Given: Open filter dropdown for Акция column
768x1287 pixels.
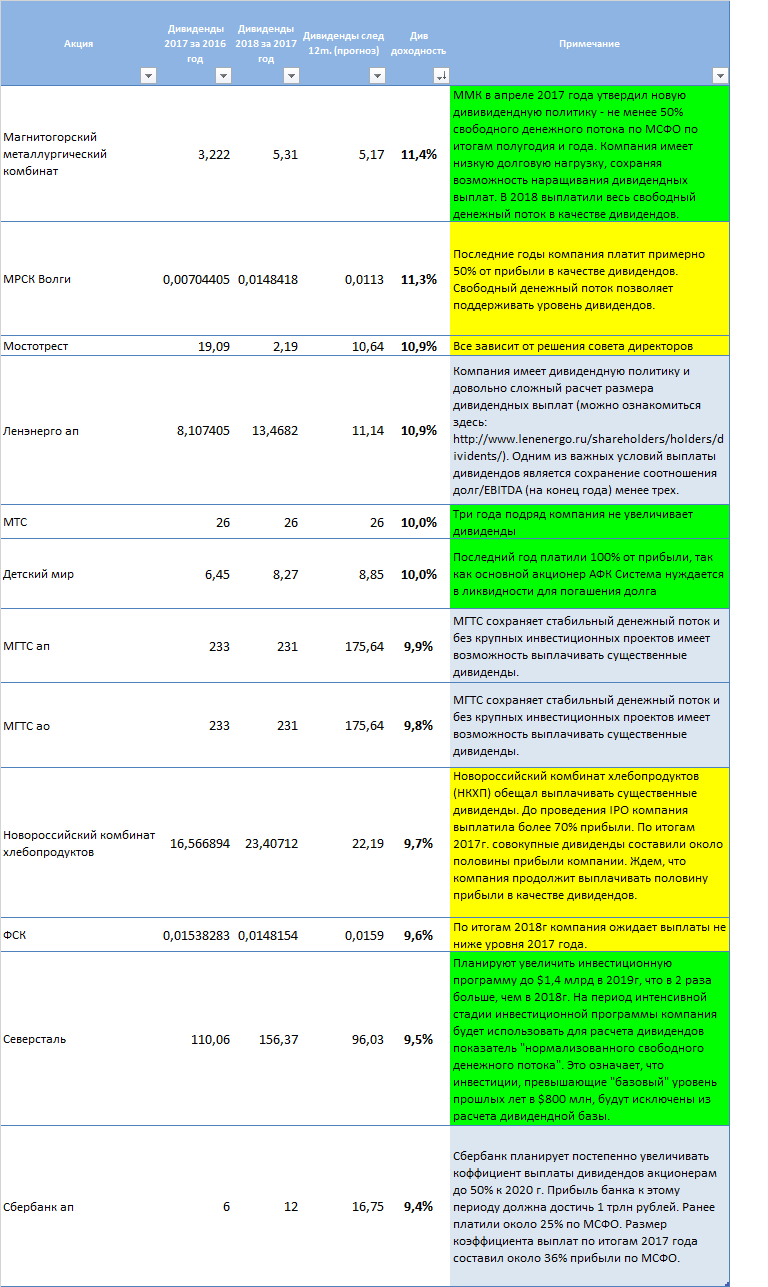Looking at the screenshot, I should tap(148, 76).
